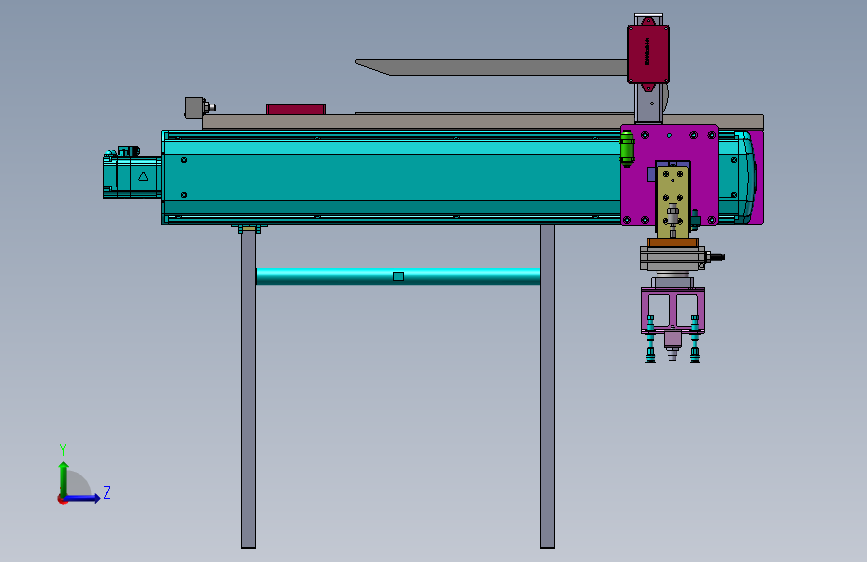The image size is (867, 562).
Task: Pick the servo motor with triangle mark
Action: [132, 173]
